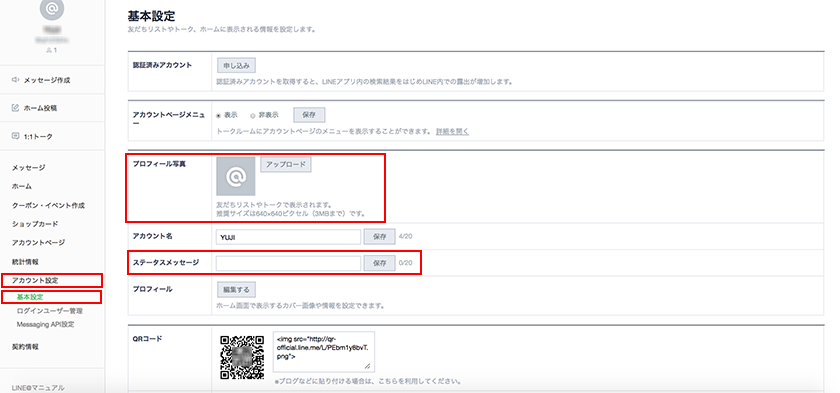Select ホーム in the sidebar menu
The image size is (840, 393).
click(21, 186)
